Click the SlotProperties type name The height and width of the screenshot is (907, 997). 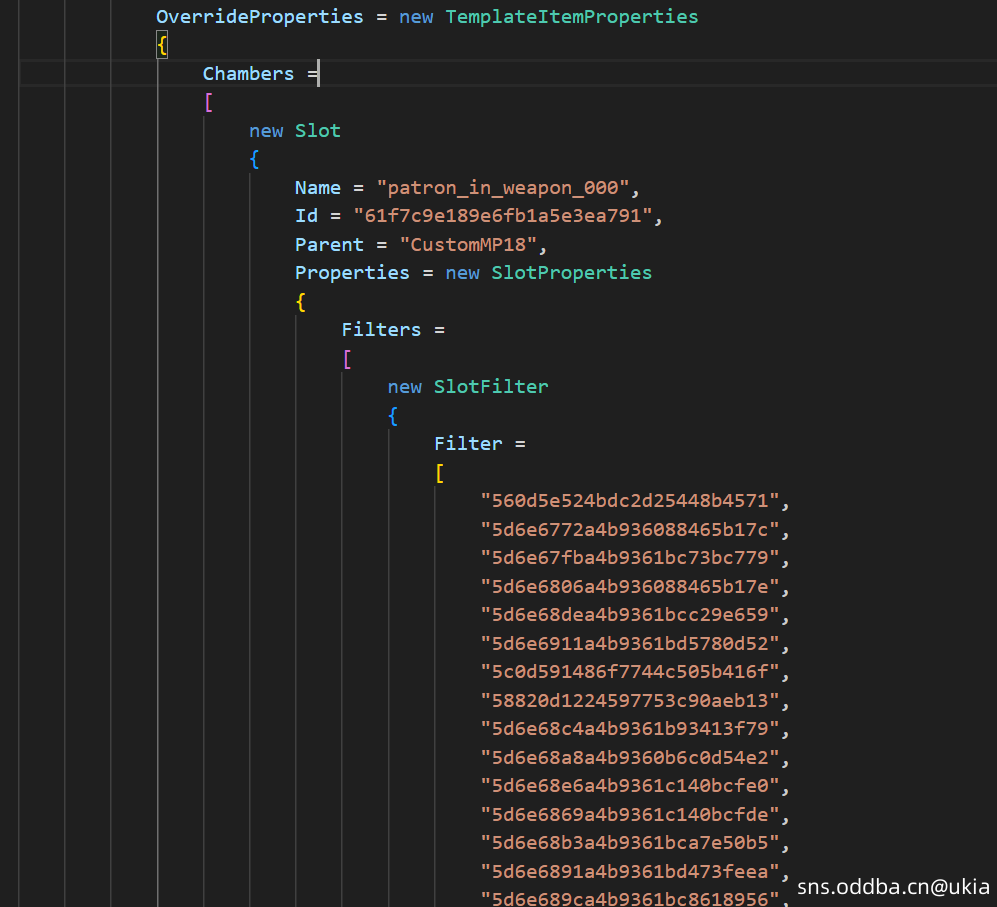coord(571,273)
